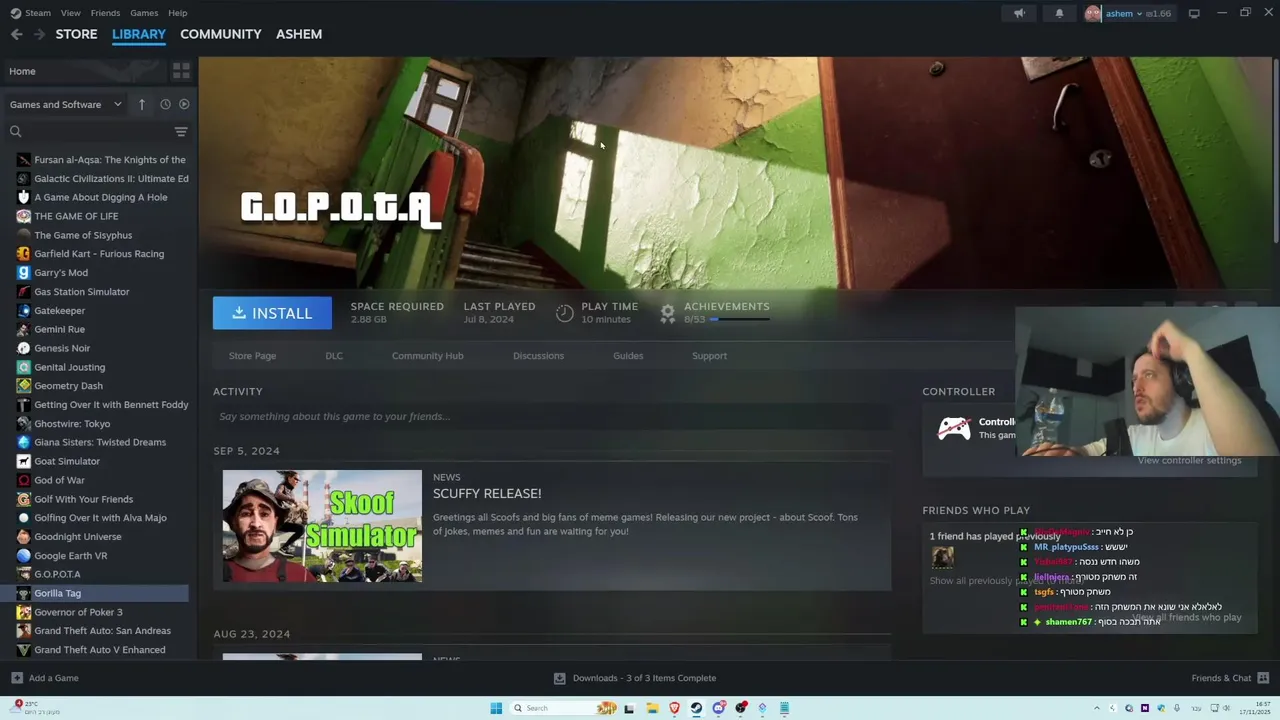Click the page scrollbar at right edge
The height and width of the screenshot is (720, 1280).
coord(1275,150)
